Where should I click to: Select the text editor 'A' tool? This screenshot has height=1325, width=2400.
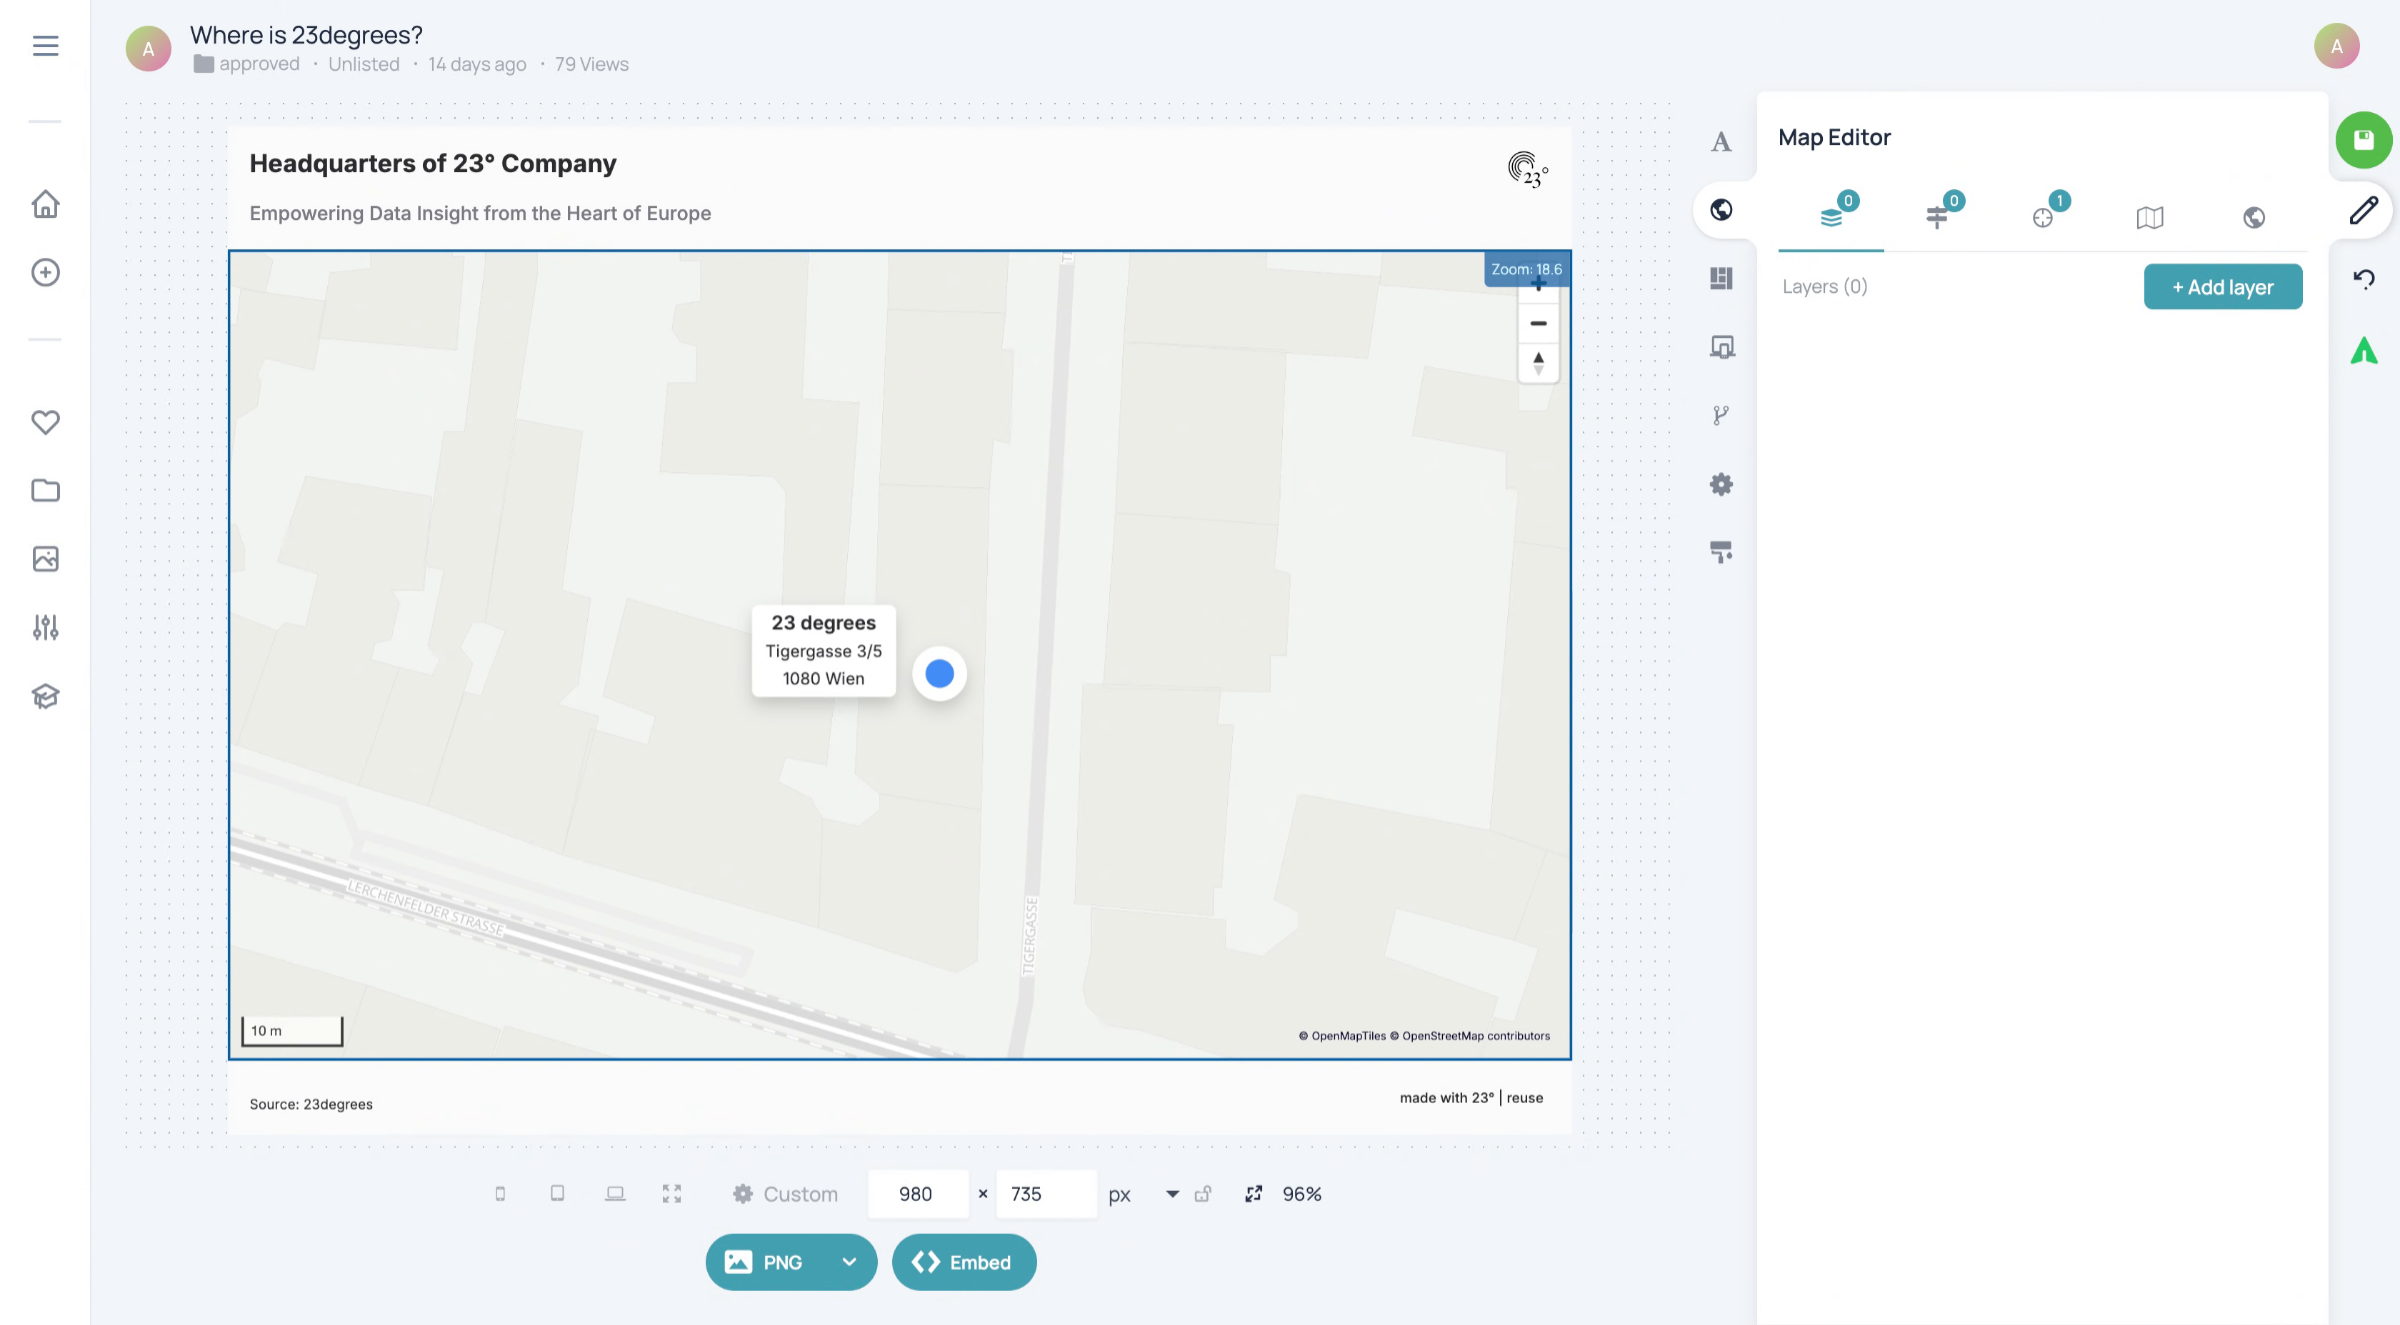(x=1721, y=142)
